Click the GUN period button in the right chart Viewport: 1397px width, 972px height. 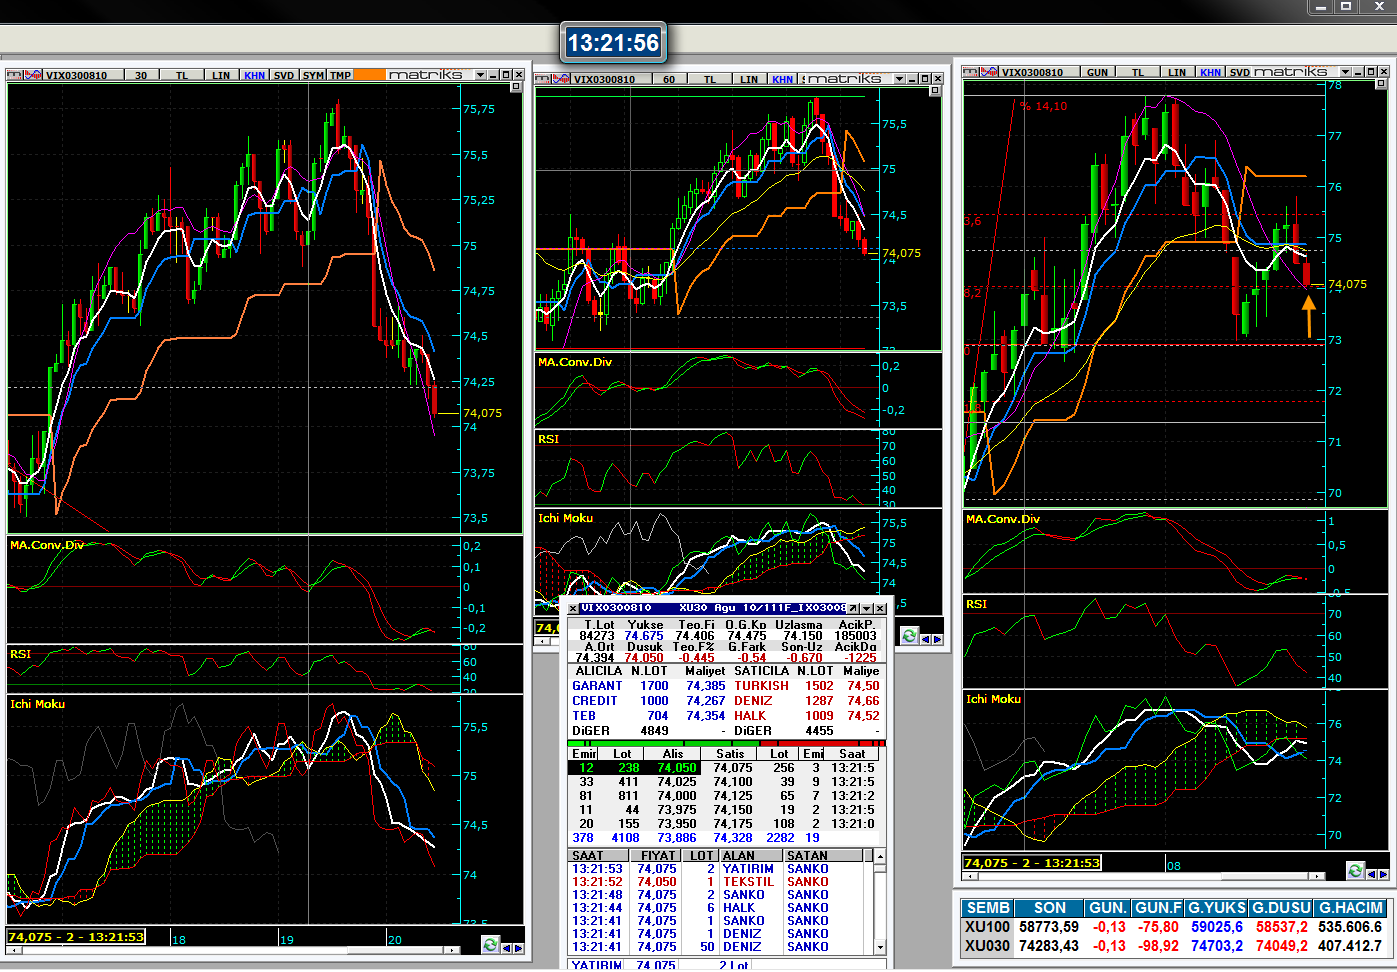[x=1097, y=72]
